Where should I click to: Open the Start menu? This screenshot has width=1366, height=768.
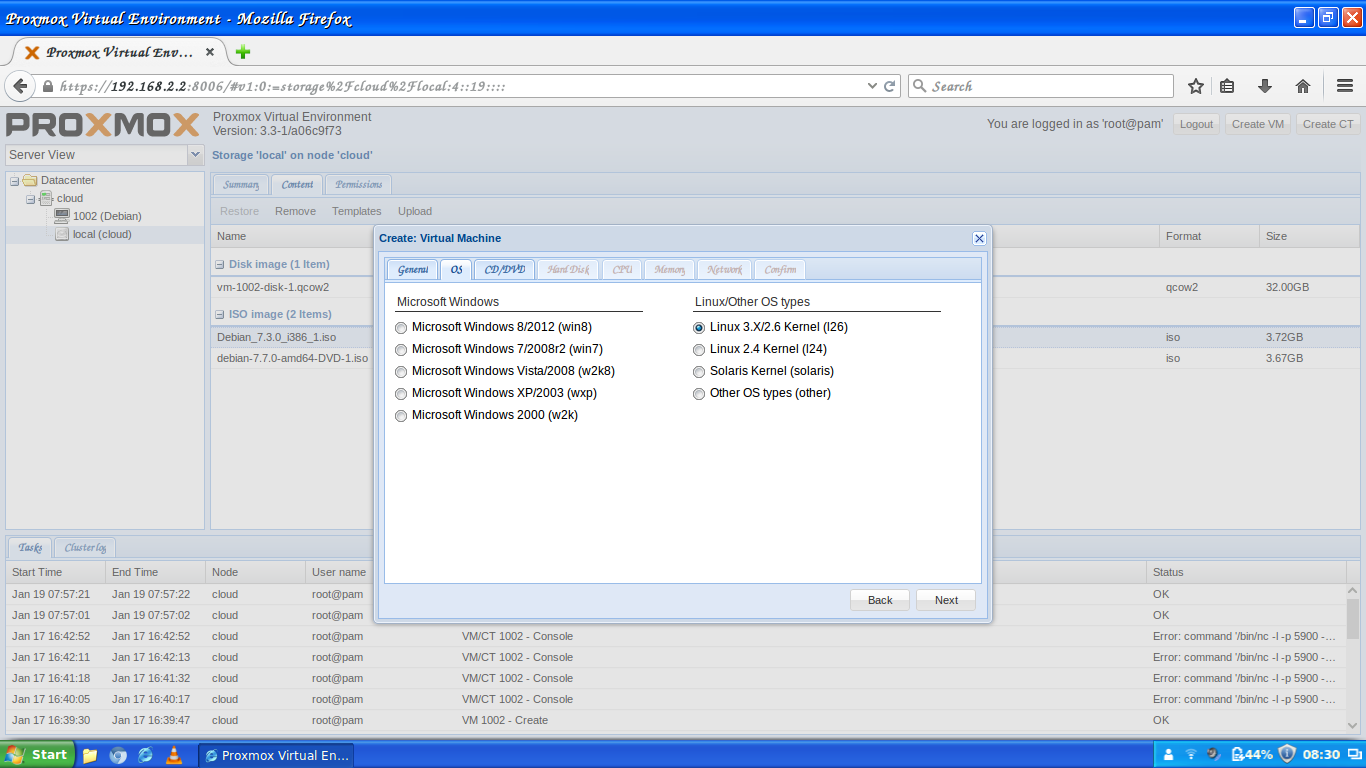(x=36, y=755)
